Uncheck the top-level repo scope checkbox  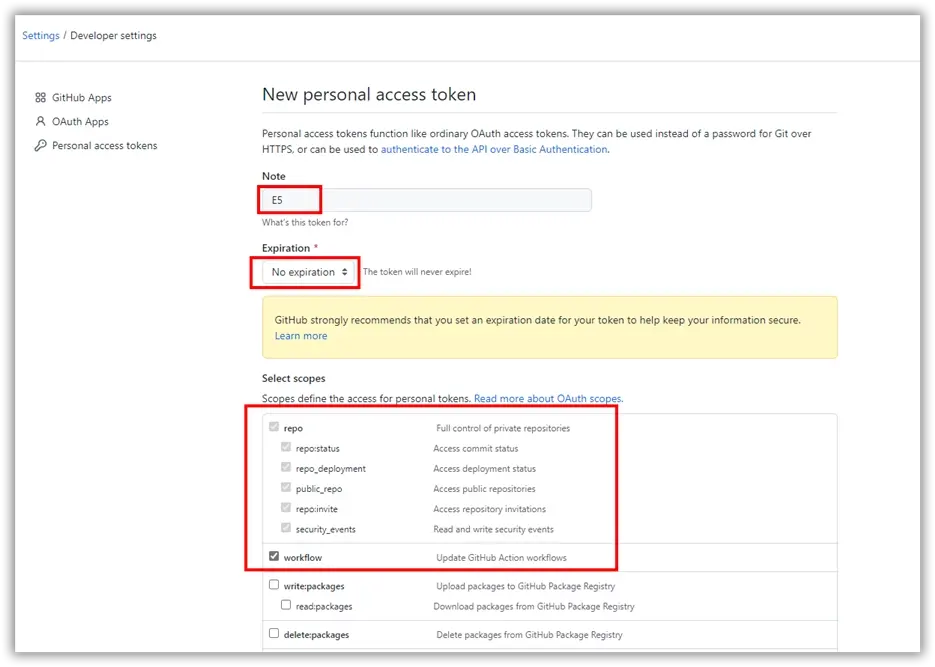(274, 427)
